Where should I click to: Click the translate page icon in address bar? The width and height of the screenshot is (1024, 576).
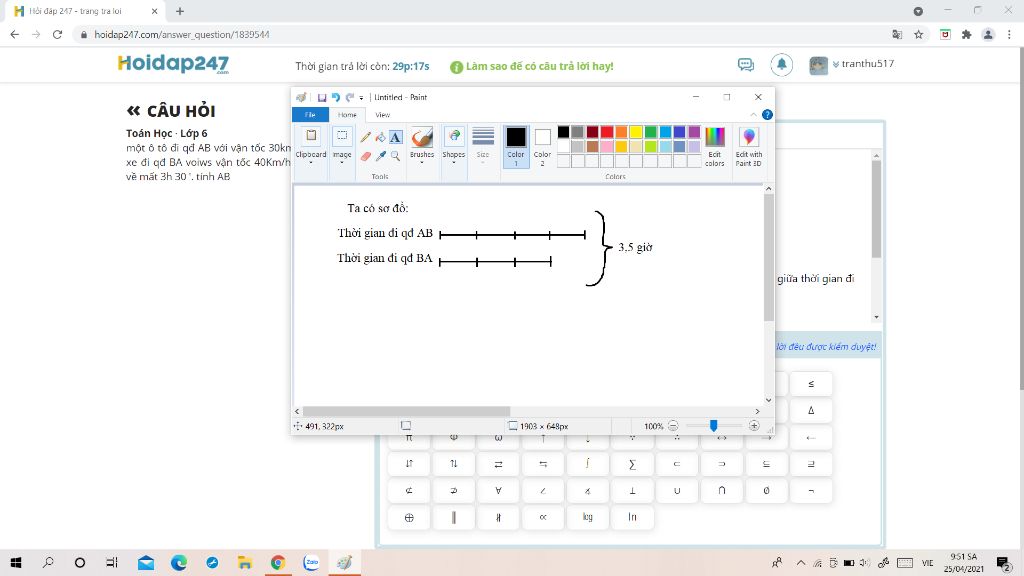pyautogui.click(x=897, y=35)
